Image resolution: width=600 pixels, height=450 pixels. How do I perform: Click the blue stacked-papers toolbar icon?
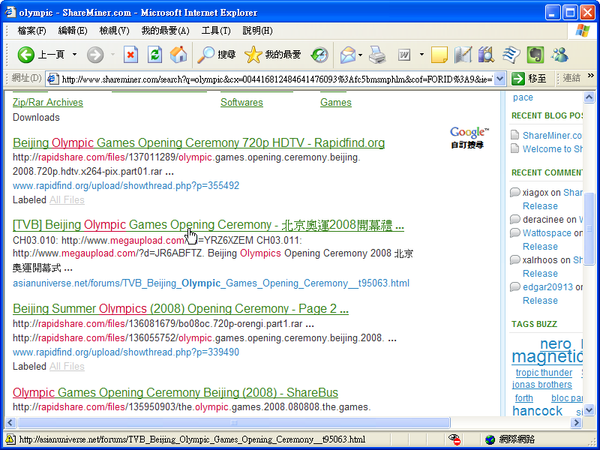coord(511,55)
